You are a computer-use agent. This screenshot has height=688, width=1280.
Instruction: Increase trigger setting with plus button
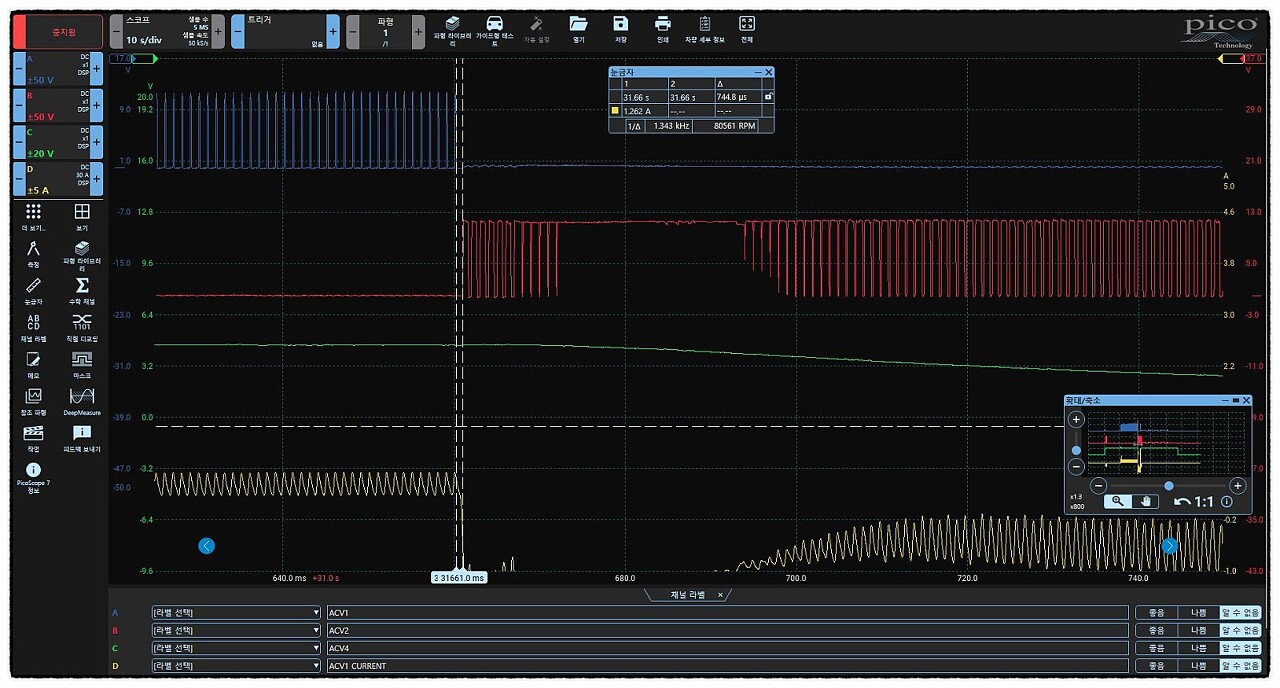pos(333,32)
